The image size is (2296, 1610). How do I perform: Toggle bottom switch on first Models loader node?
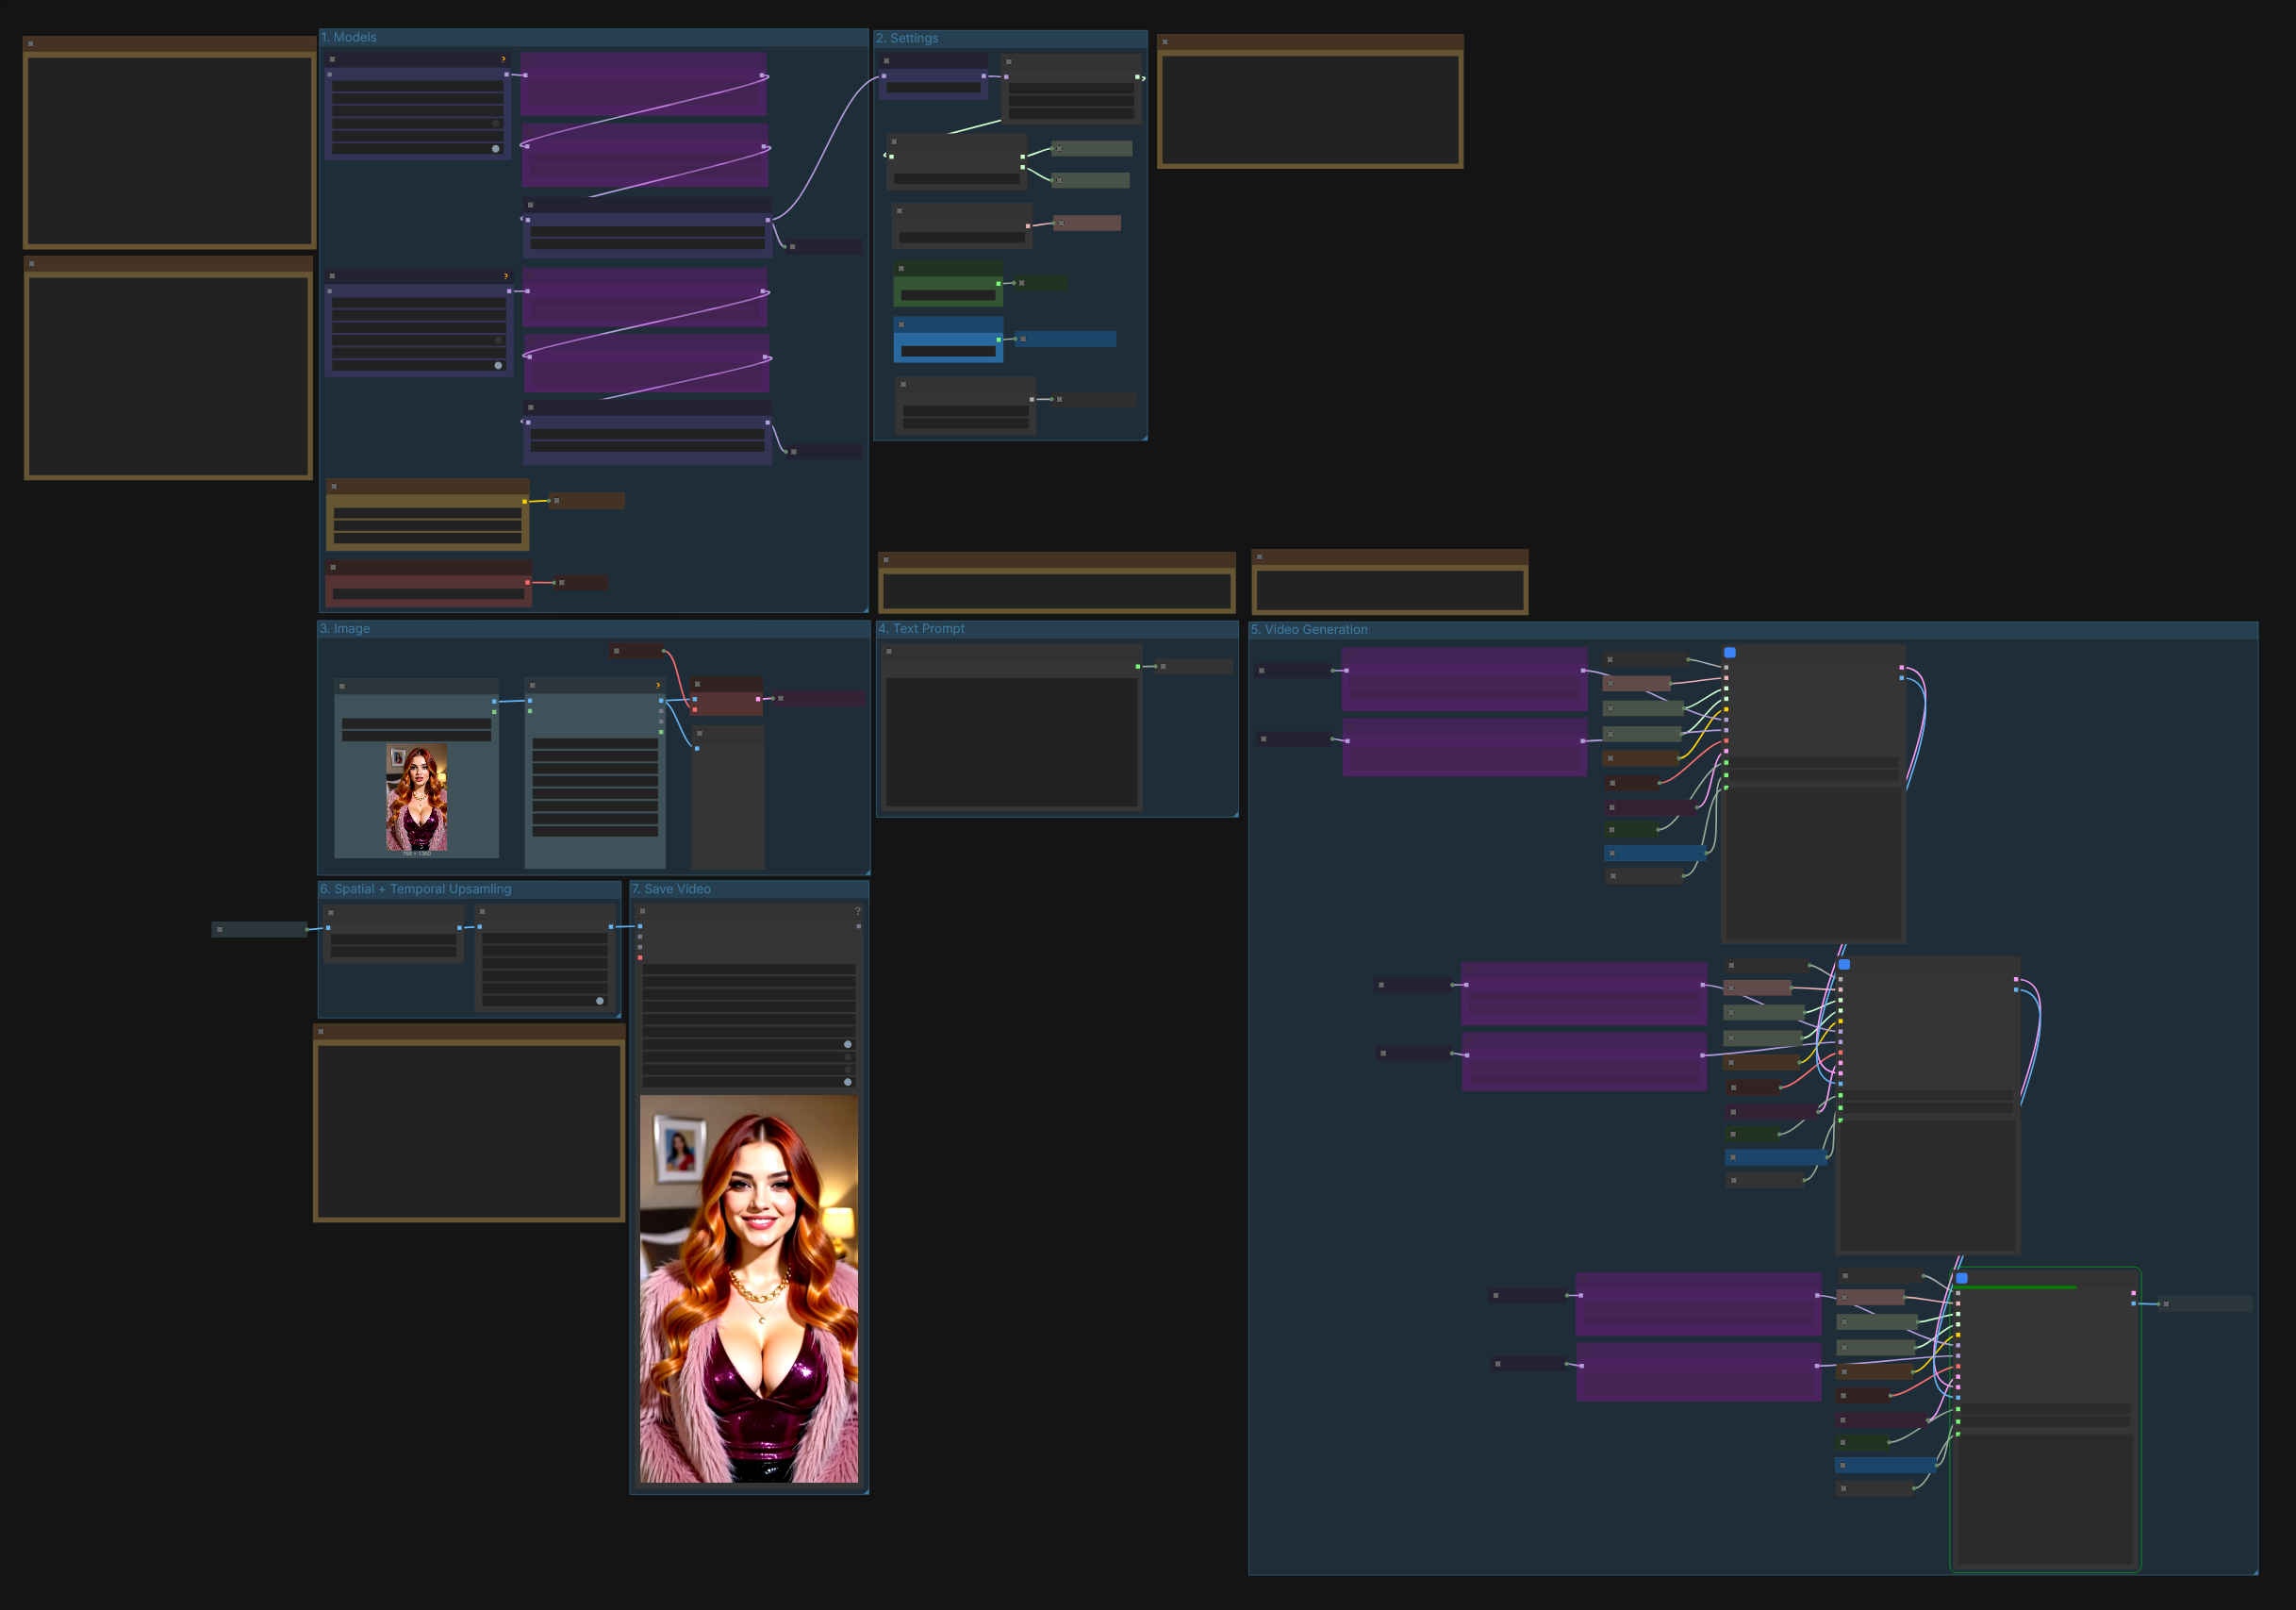click(496, 148)
